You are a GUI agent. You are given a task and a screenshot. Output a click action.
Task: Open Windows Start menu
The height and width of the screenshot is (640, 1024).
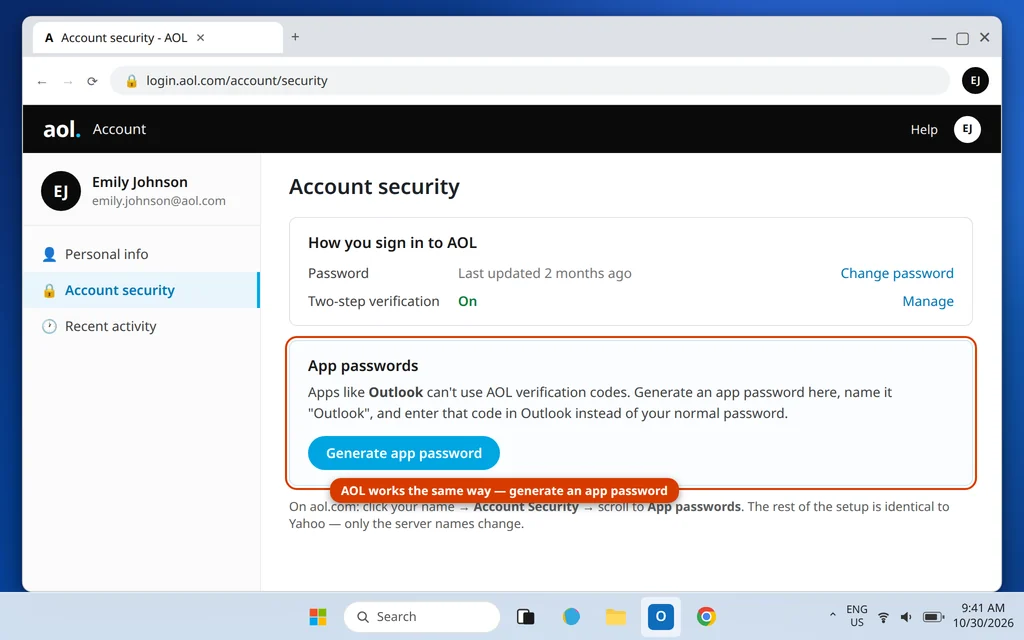click(x=318, y=616)
